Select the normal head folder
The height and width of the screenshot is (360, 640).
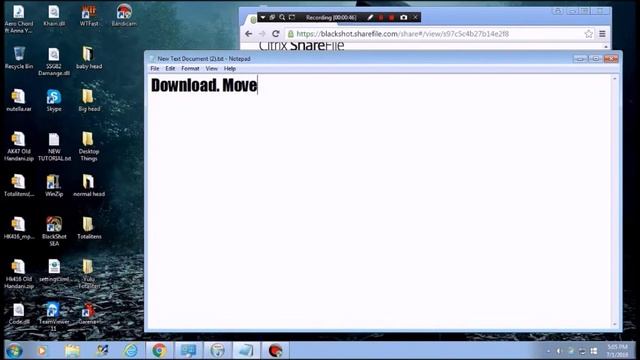click(89, 186)
